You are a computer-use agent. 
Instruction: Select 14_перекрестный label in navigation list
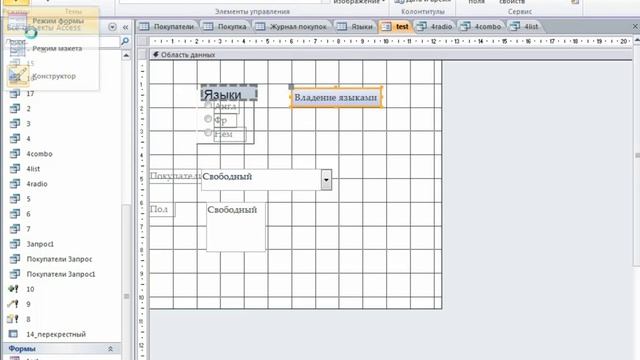pyautogui.click(x=56, y=334)
